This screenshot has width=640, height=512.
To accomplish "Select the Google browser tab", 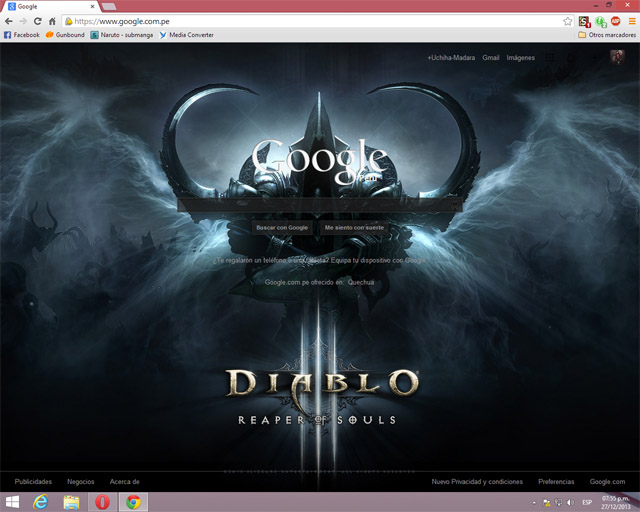I will pos(51,7).
